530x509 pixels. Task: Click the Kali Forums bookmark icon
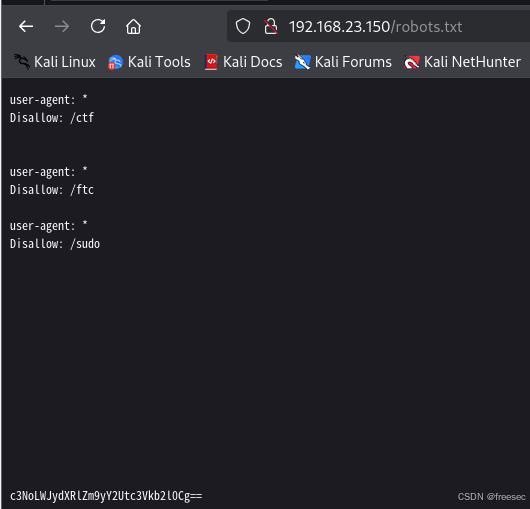pos(302,62)
